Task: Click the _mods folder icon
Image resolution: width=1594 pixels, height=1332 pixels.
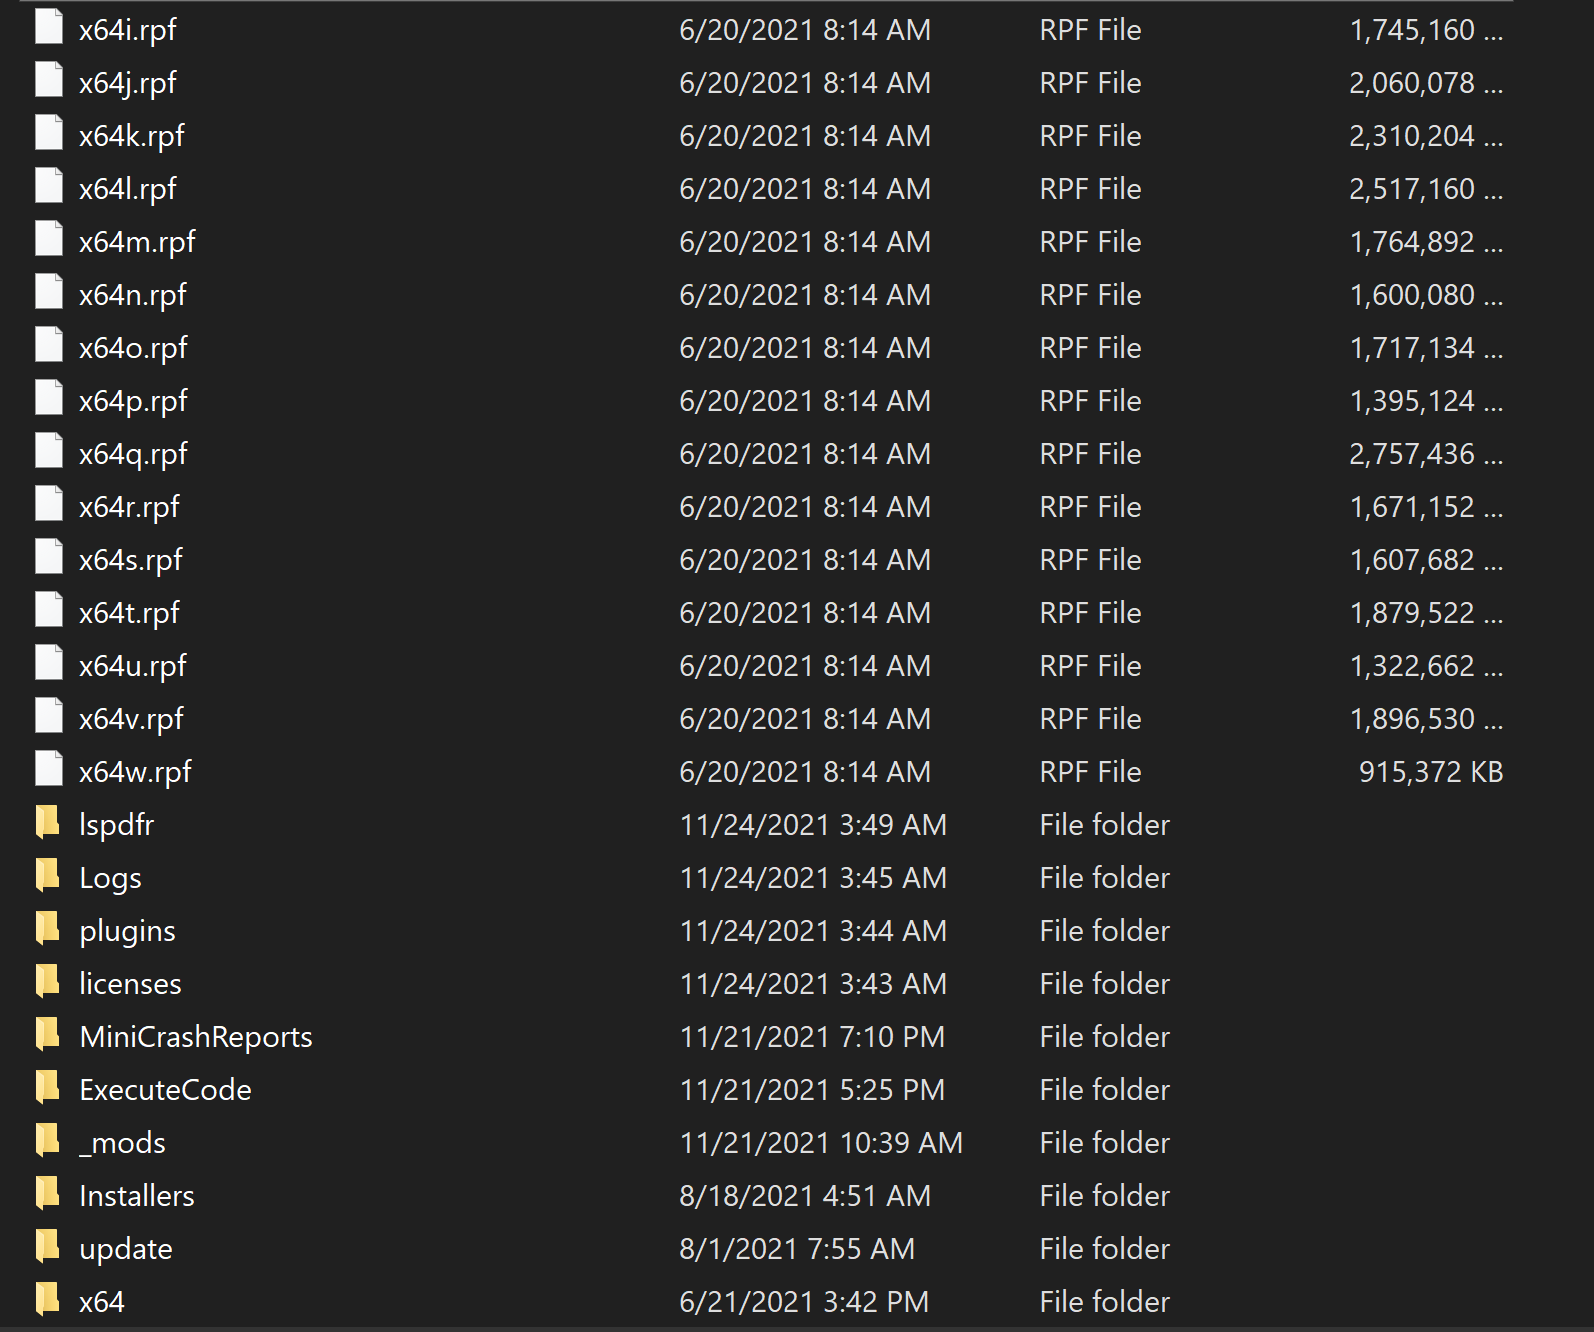Action: click(48, 1141)
